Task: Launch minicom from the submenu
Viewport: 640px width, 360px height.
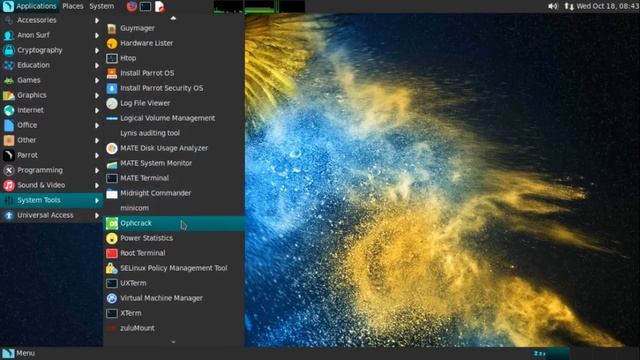Action: click(174, 208)
